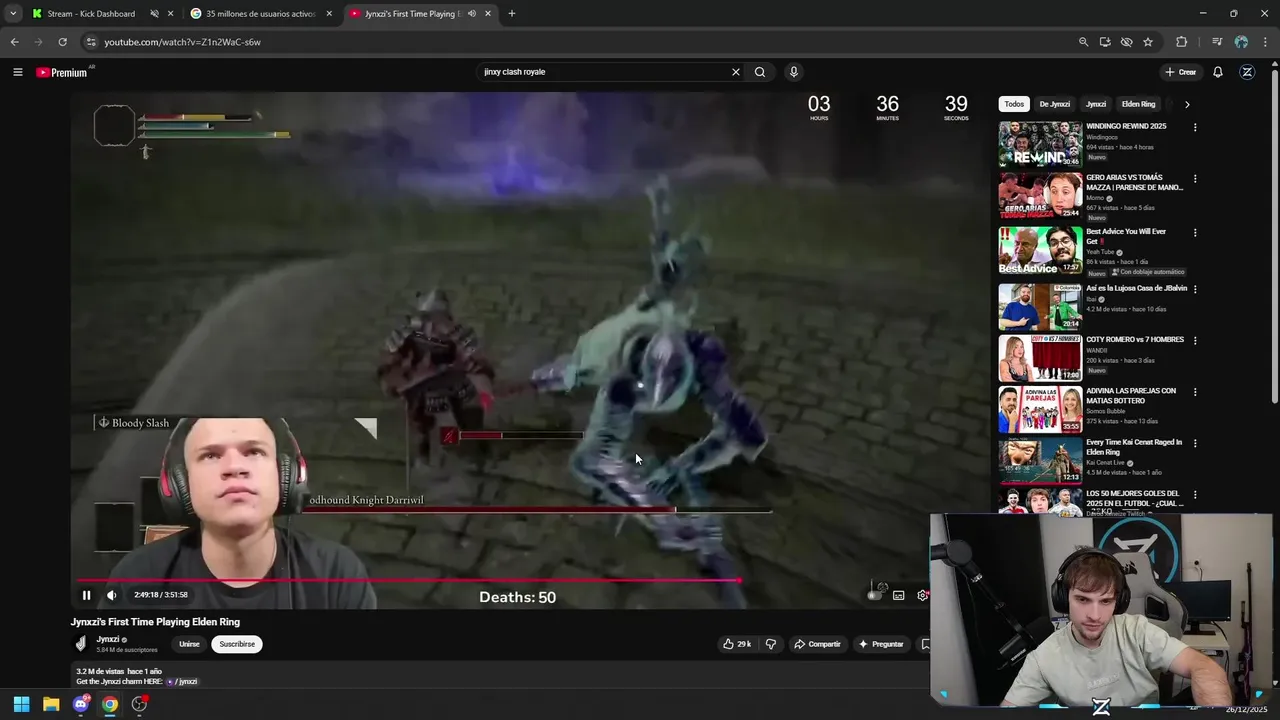
Task: Open a new browser tab
Action: pos(512,14)
